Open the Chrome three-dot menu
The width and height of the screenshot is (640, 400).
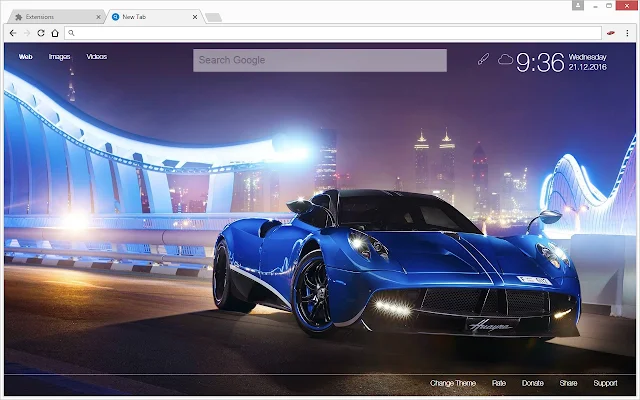coord(627,33)
